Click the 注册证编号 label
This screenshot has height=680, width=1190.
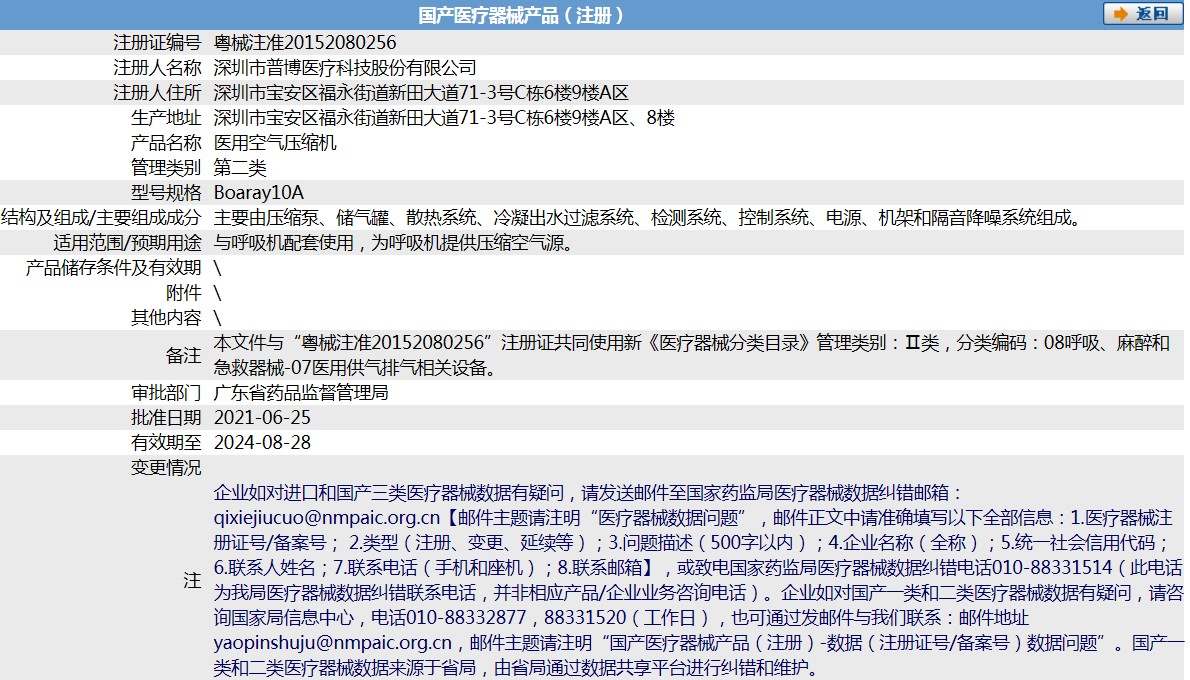point(157,42)
